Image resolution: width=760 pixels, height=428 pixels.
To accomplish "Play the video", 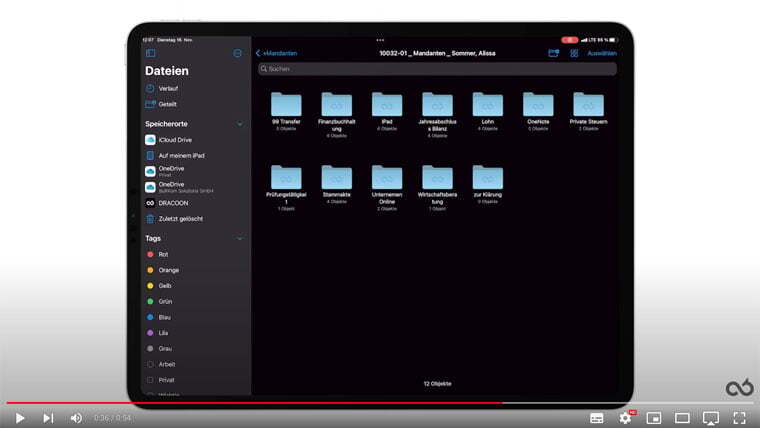I will (19, 418).
